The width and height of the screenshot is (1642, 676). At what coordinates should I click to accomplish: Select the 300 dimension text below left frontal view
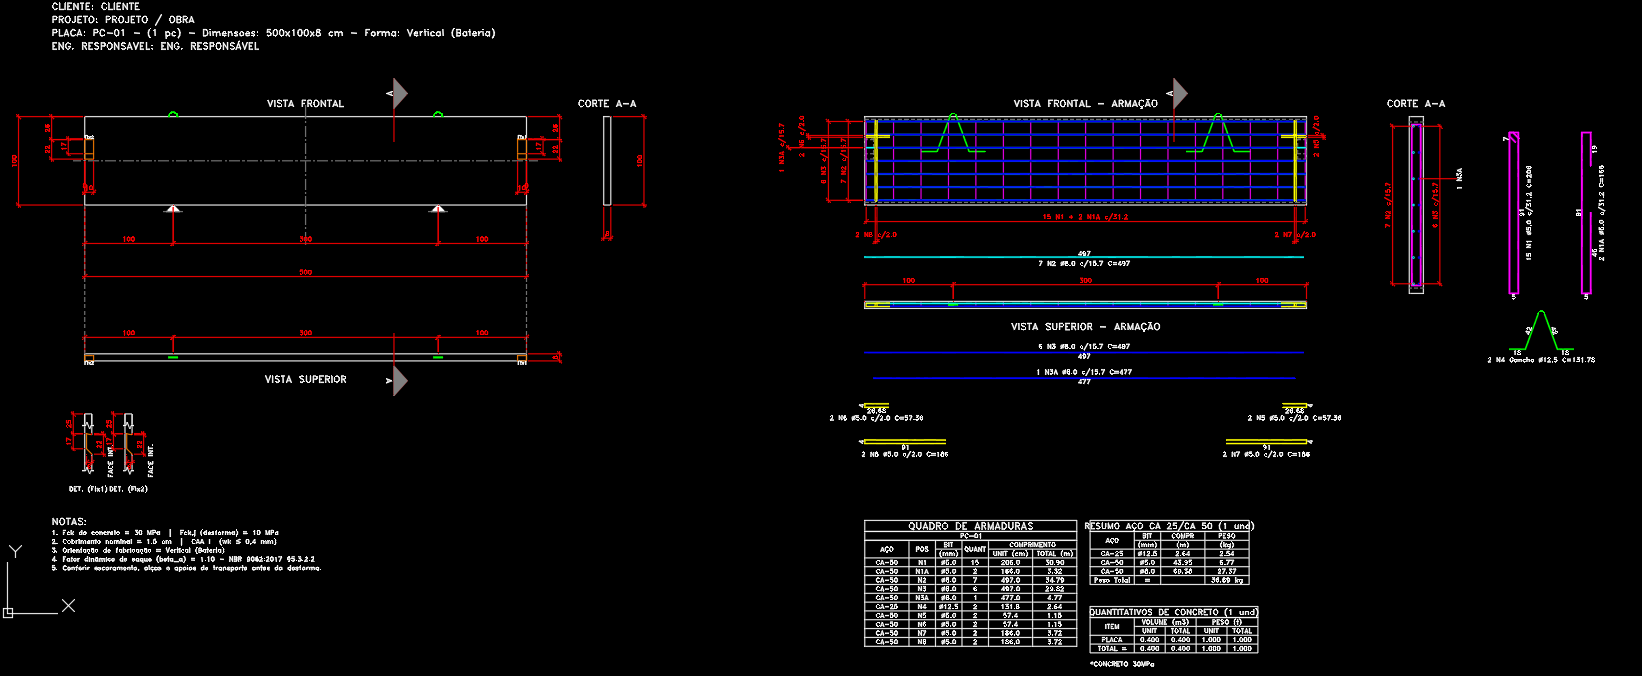[306, 239]
